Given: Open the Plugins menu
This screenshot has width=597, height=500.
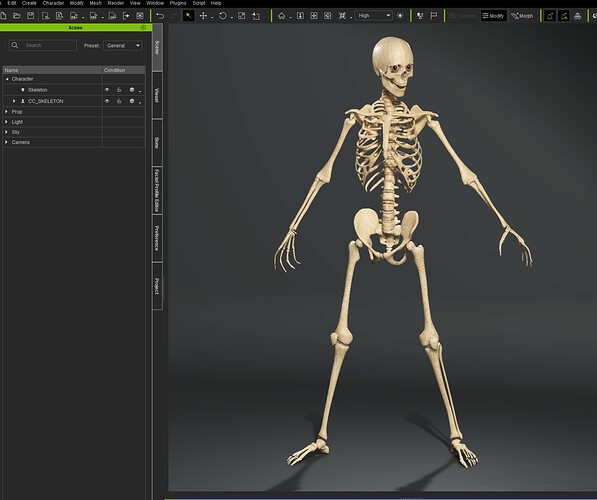Looking at the screenshot, I should [178, 3].
